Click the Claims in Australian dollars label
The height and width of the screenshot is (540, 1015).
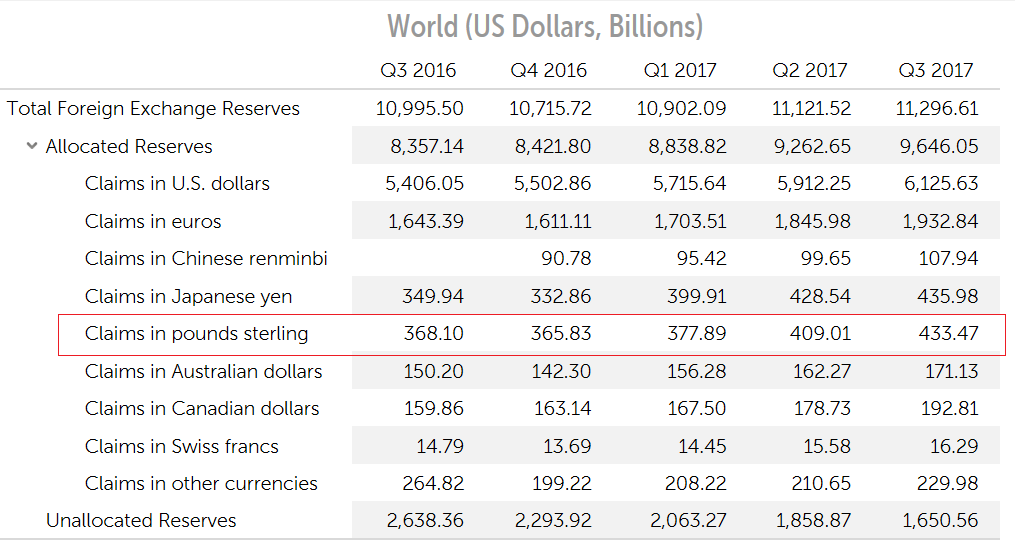203,372
